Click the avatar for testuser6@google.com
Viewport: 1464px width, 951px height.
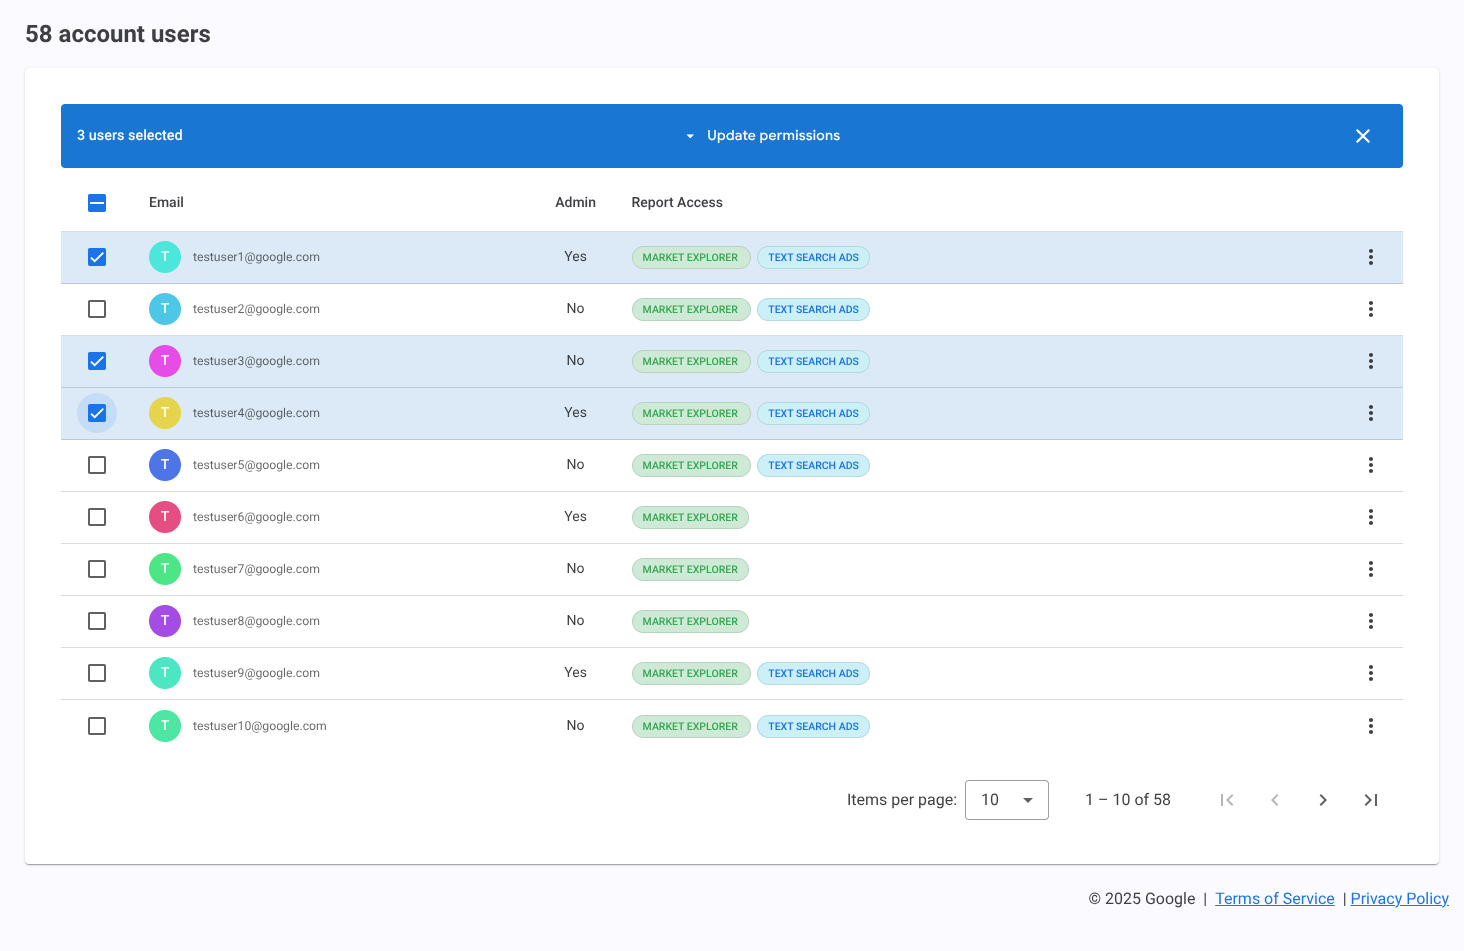[165, 517]
